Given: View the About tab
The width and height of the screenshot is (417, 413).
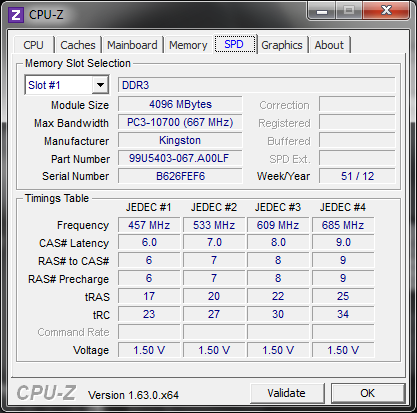Looking at the screenshot, I should click(x=329, y=45).
